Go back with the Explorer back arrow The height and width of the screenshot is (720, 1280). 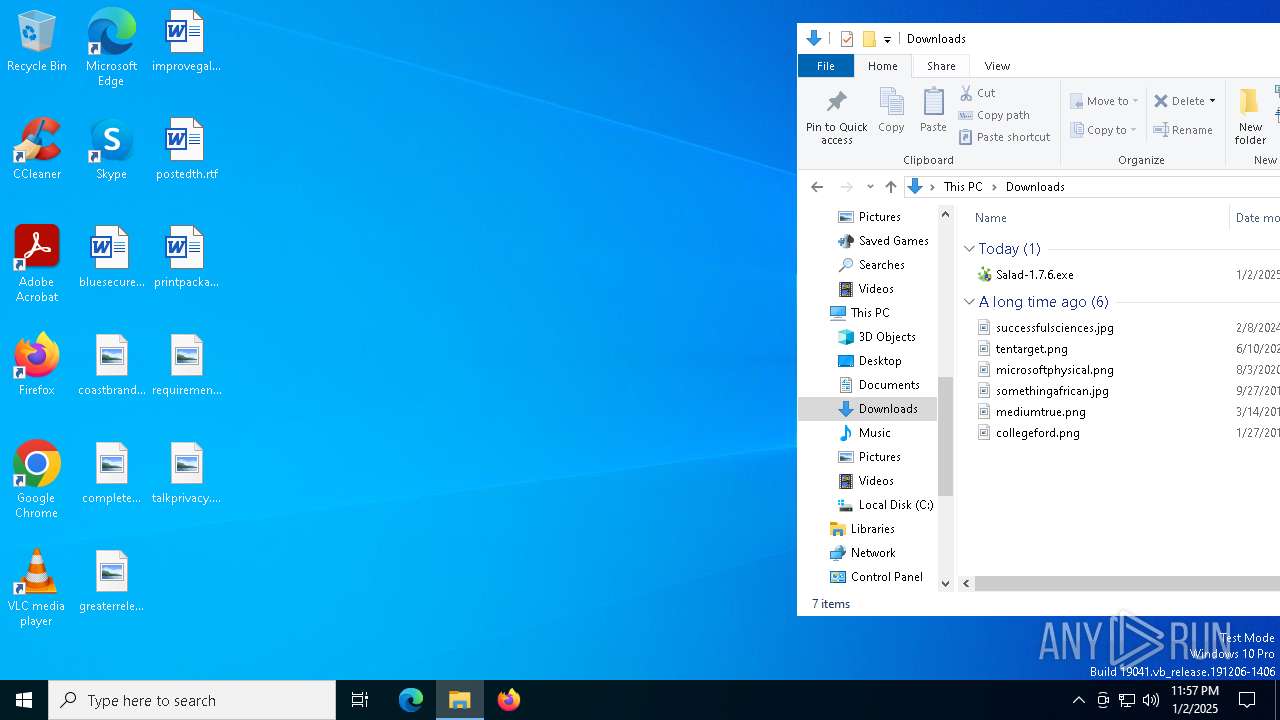[x=817, y=187]
